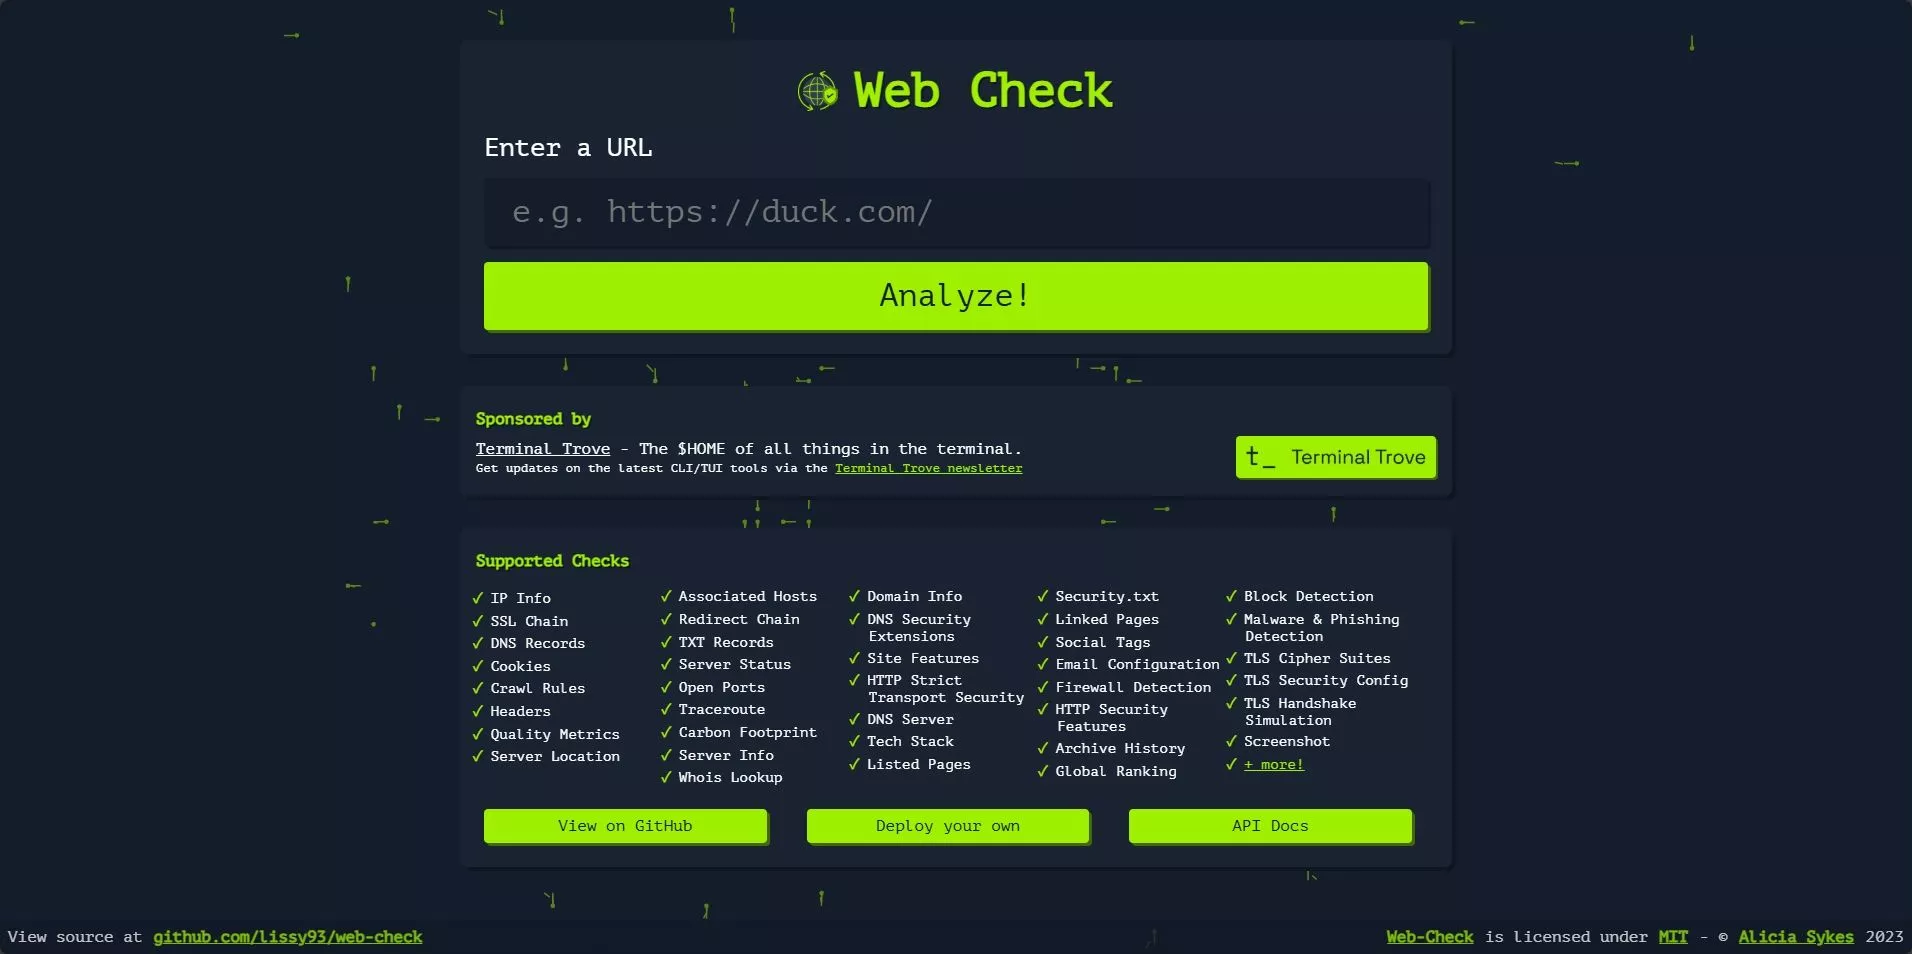Click the checkmark next to Screenshot

click(x=1231, y=742)
